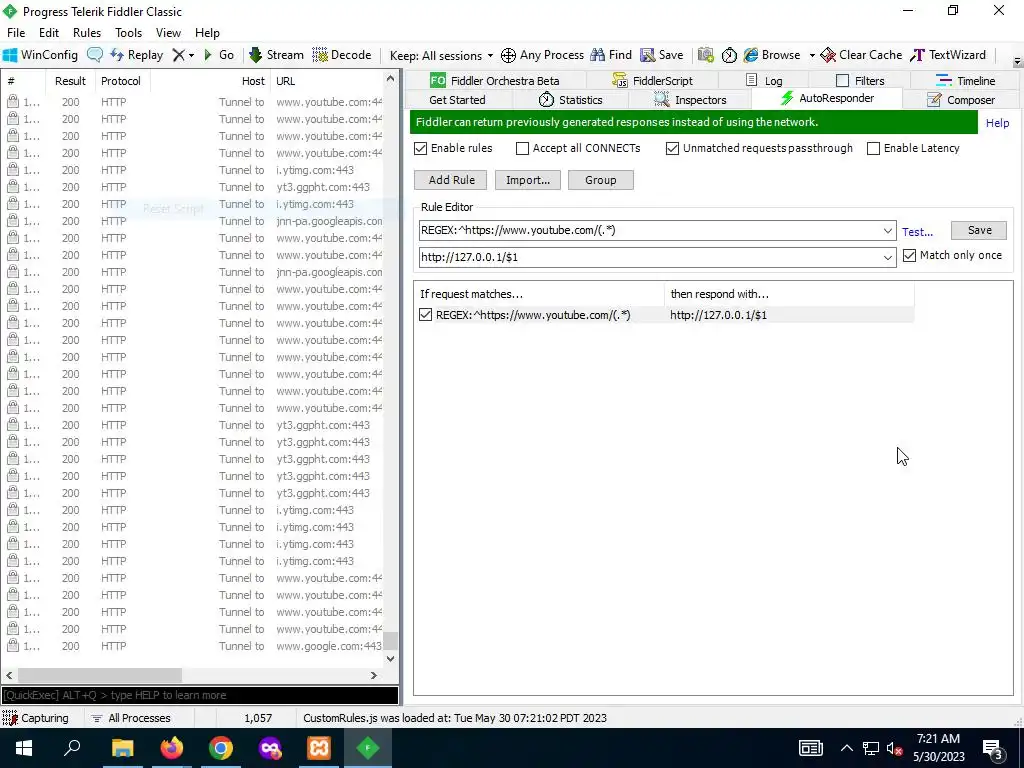Screen dimensions: 1024x768
Task: Sort sessions by Protocol column header
Action: point(121,81)
